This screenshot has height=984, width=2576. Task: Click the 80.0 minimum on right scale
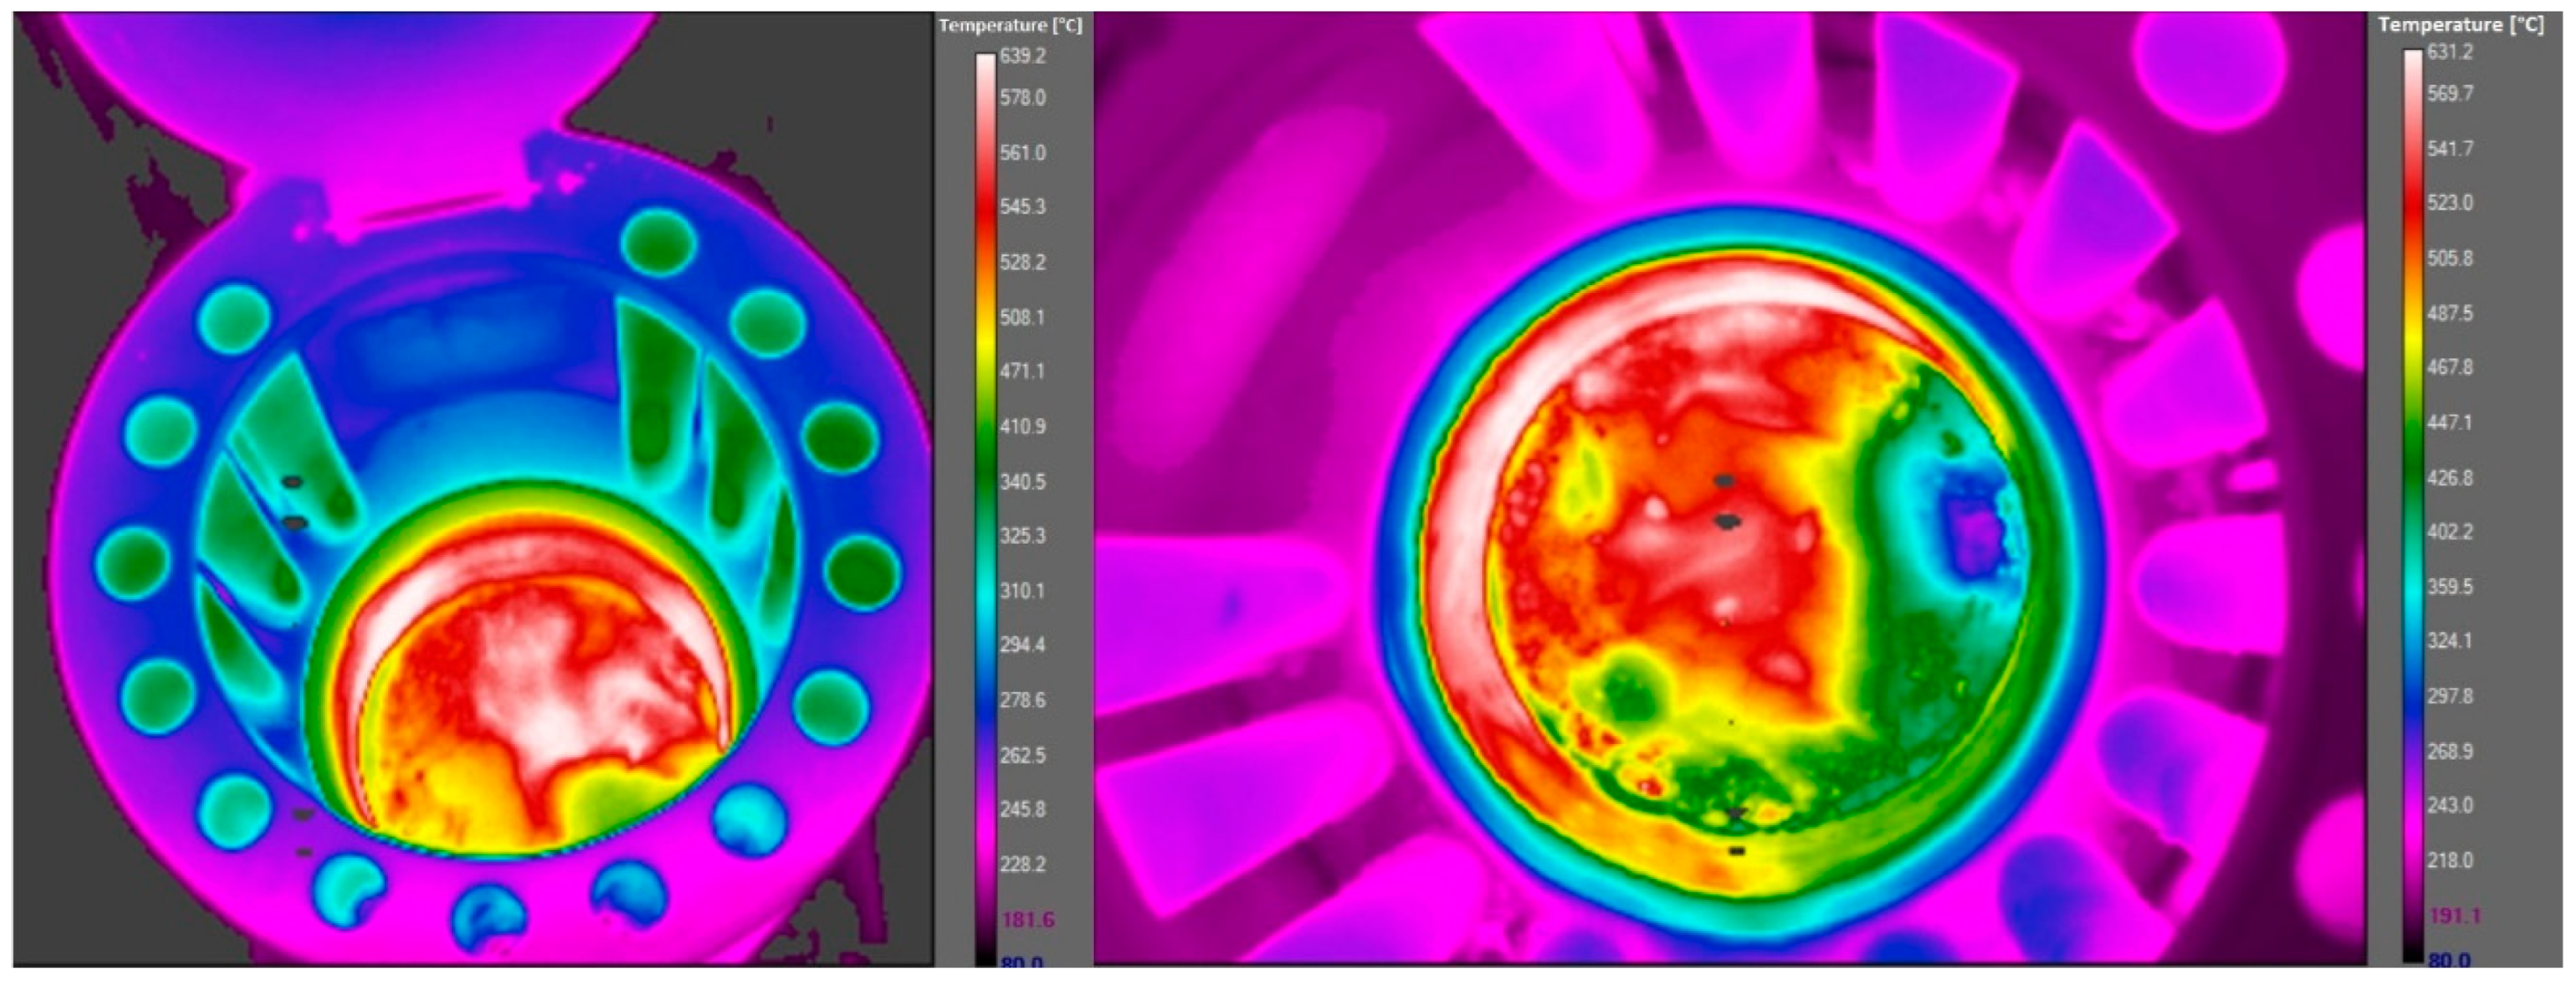click(2449, 960)
